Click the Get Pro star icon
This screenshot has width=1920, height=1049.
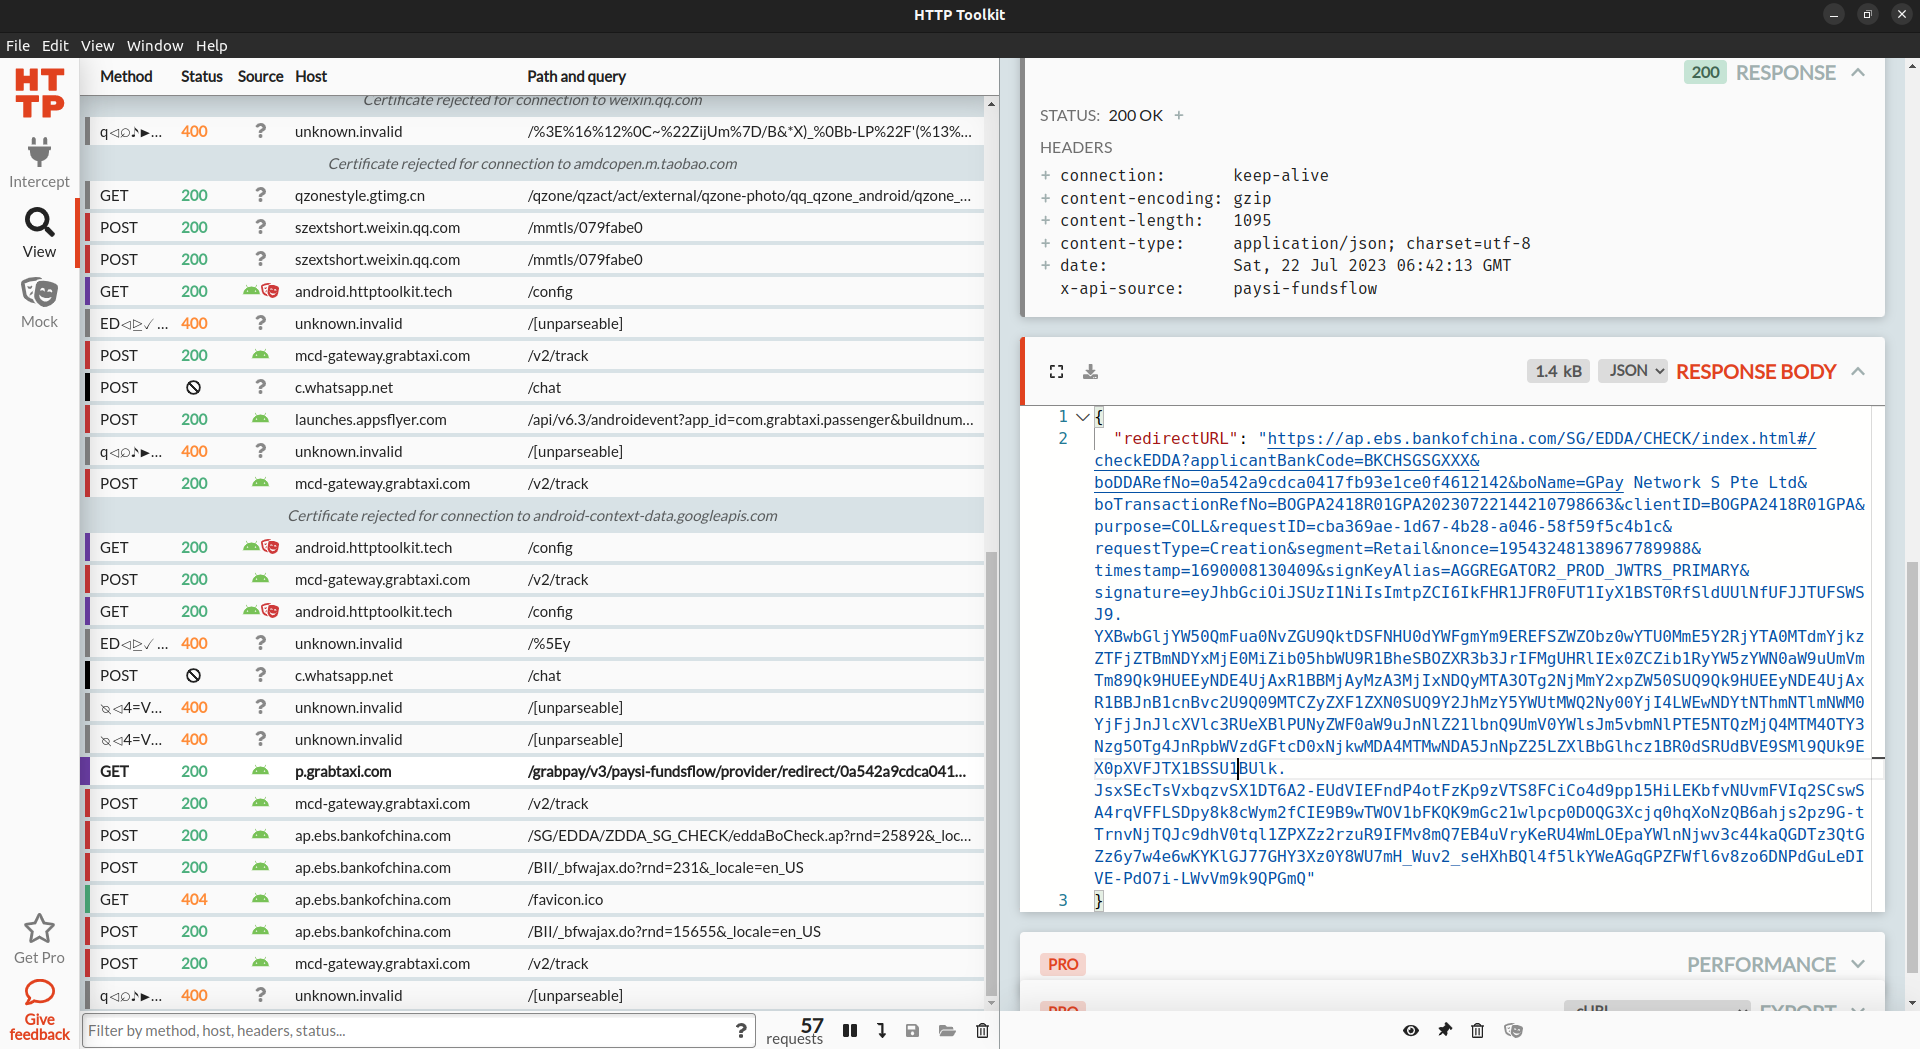coord(39,929)
